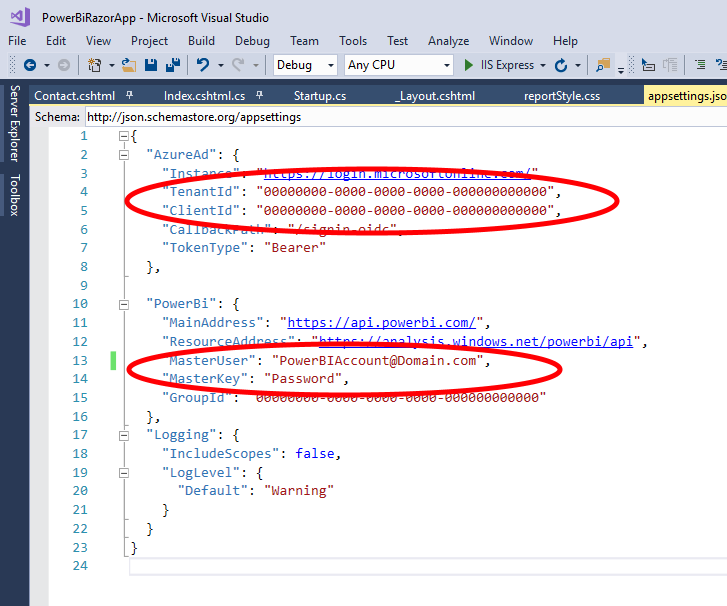Image resolution: width=727 pixels, height=606 pixels.
Task: Click the Redo arrow icon
Action: [238, 64]
